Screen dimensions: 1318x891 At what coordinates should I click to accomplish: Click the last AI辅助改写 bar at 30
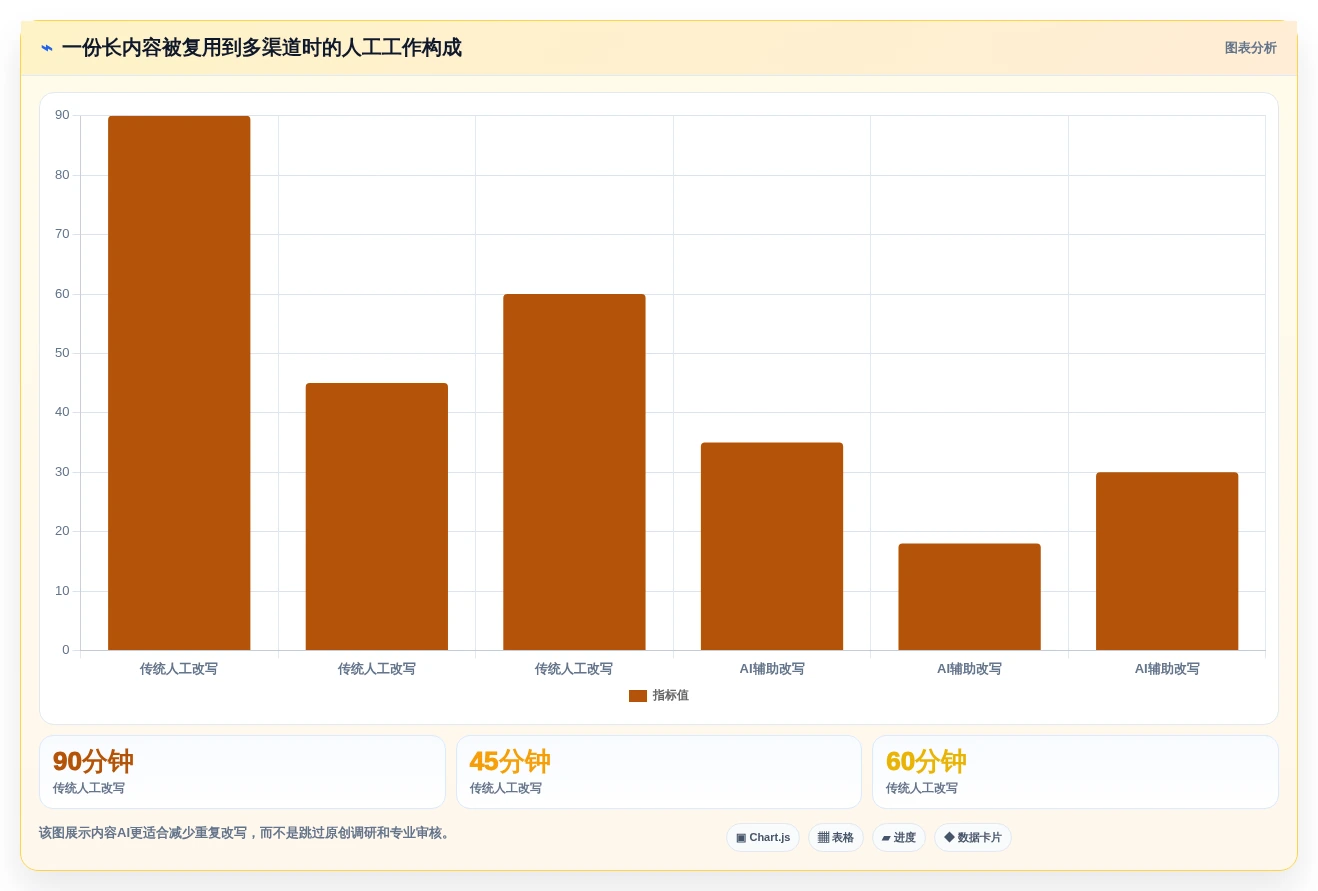tap(1167, 561)
